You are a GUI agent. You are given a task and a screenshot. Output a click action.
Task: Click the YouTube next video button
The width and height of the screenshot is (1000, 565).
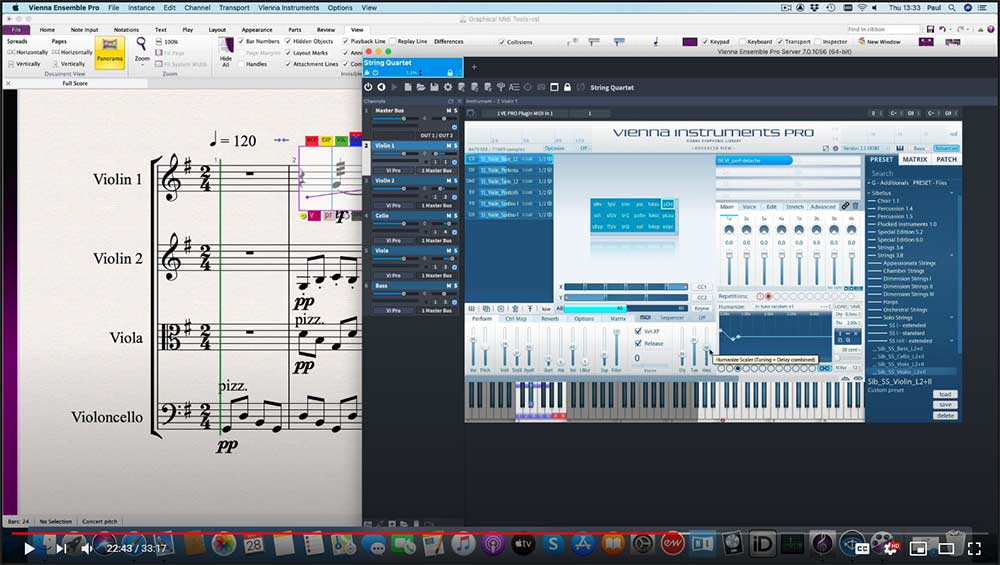[61, 548]
